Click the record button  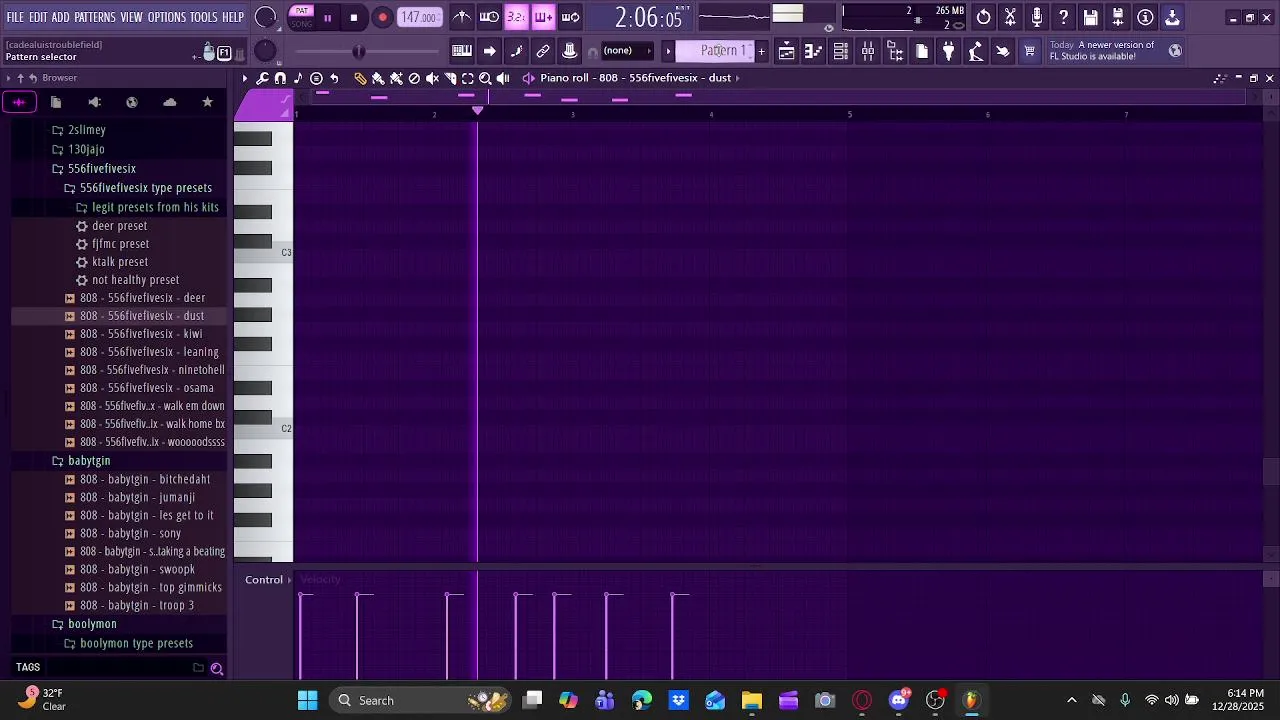tap(382, 17)
